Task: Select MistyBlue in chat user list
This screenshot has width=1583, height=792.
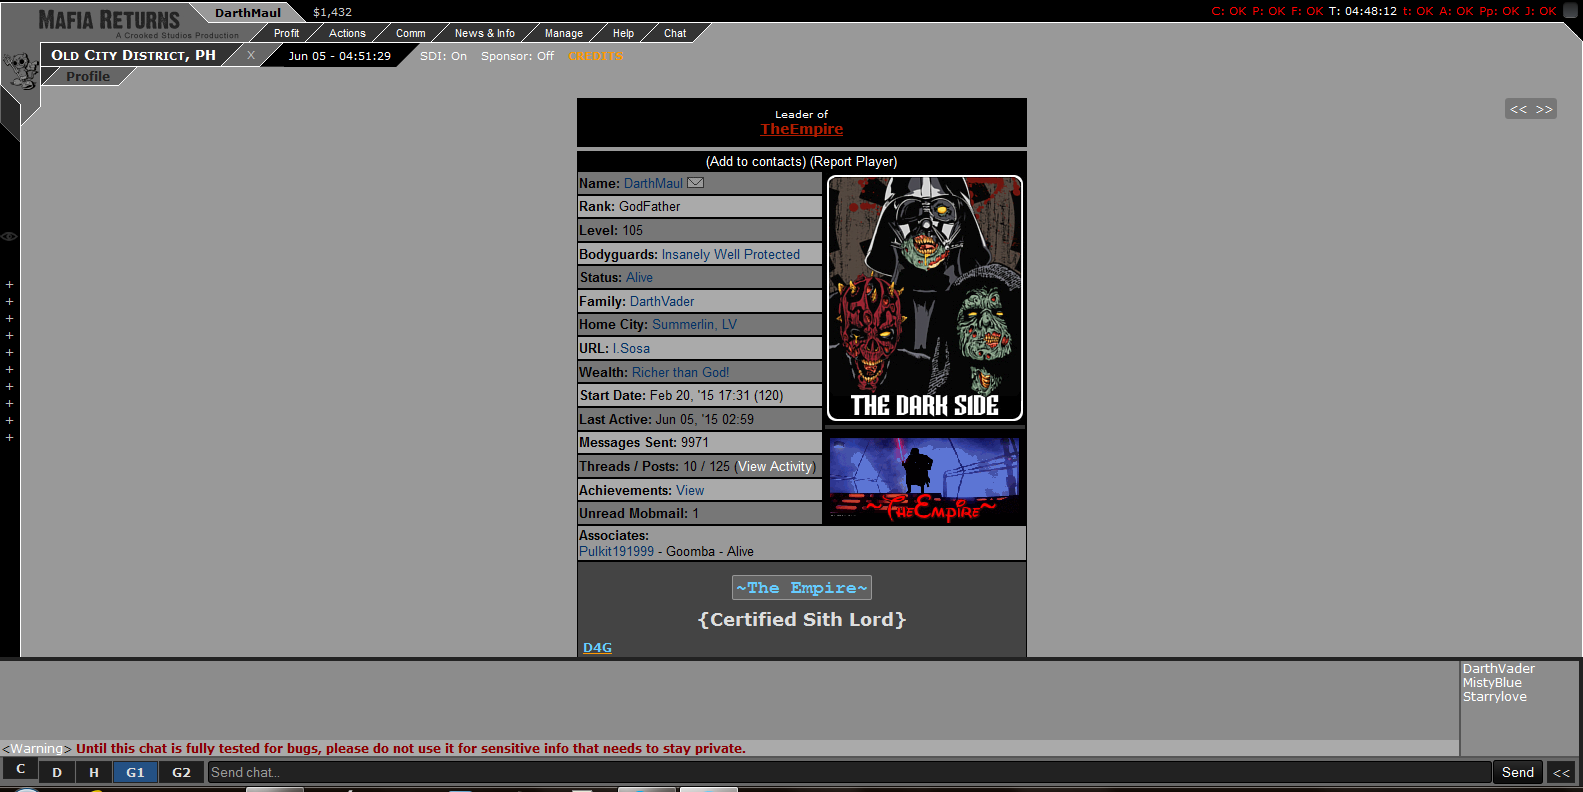Action: coord(1492,683)
